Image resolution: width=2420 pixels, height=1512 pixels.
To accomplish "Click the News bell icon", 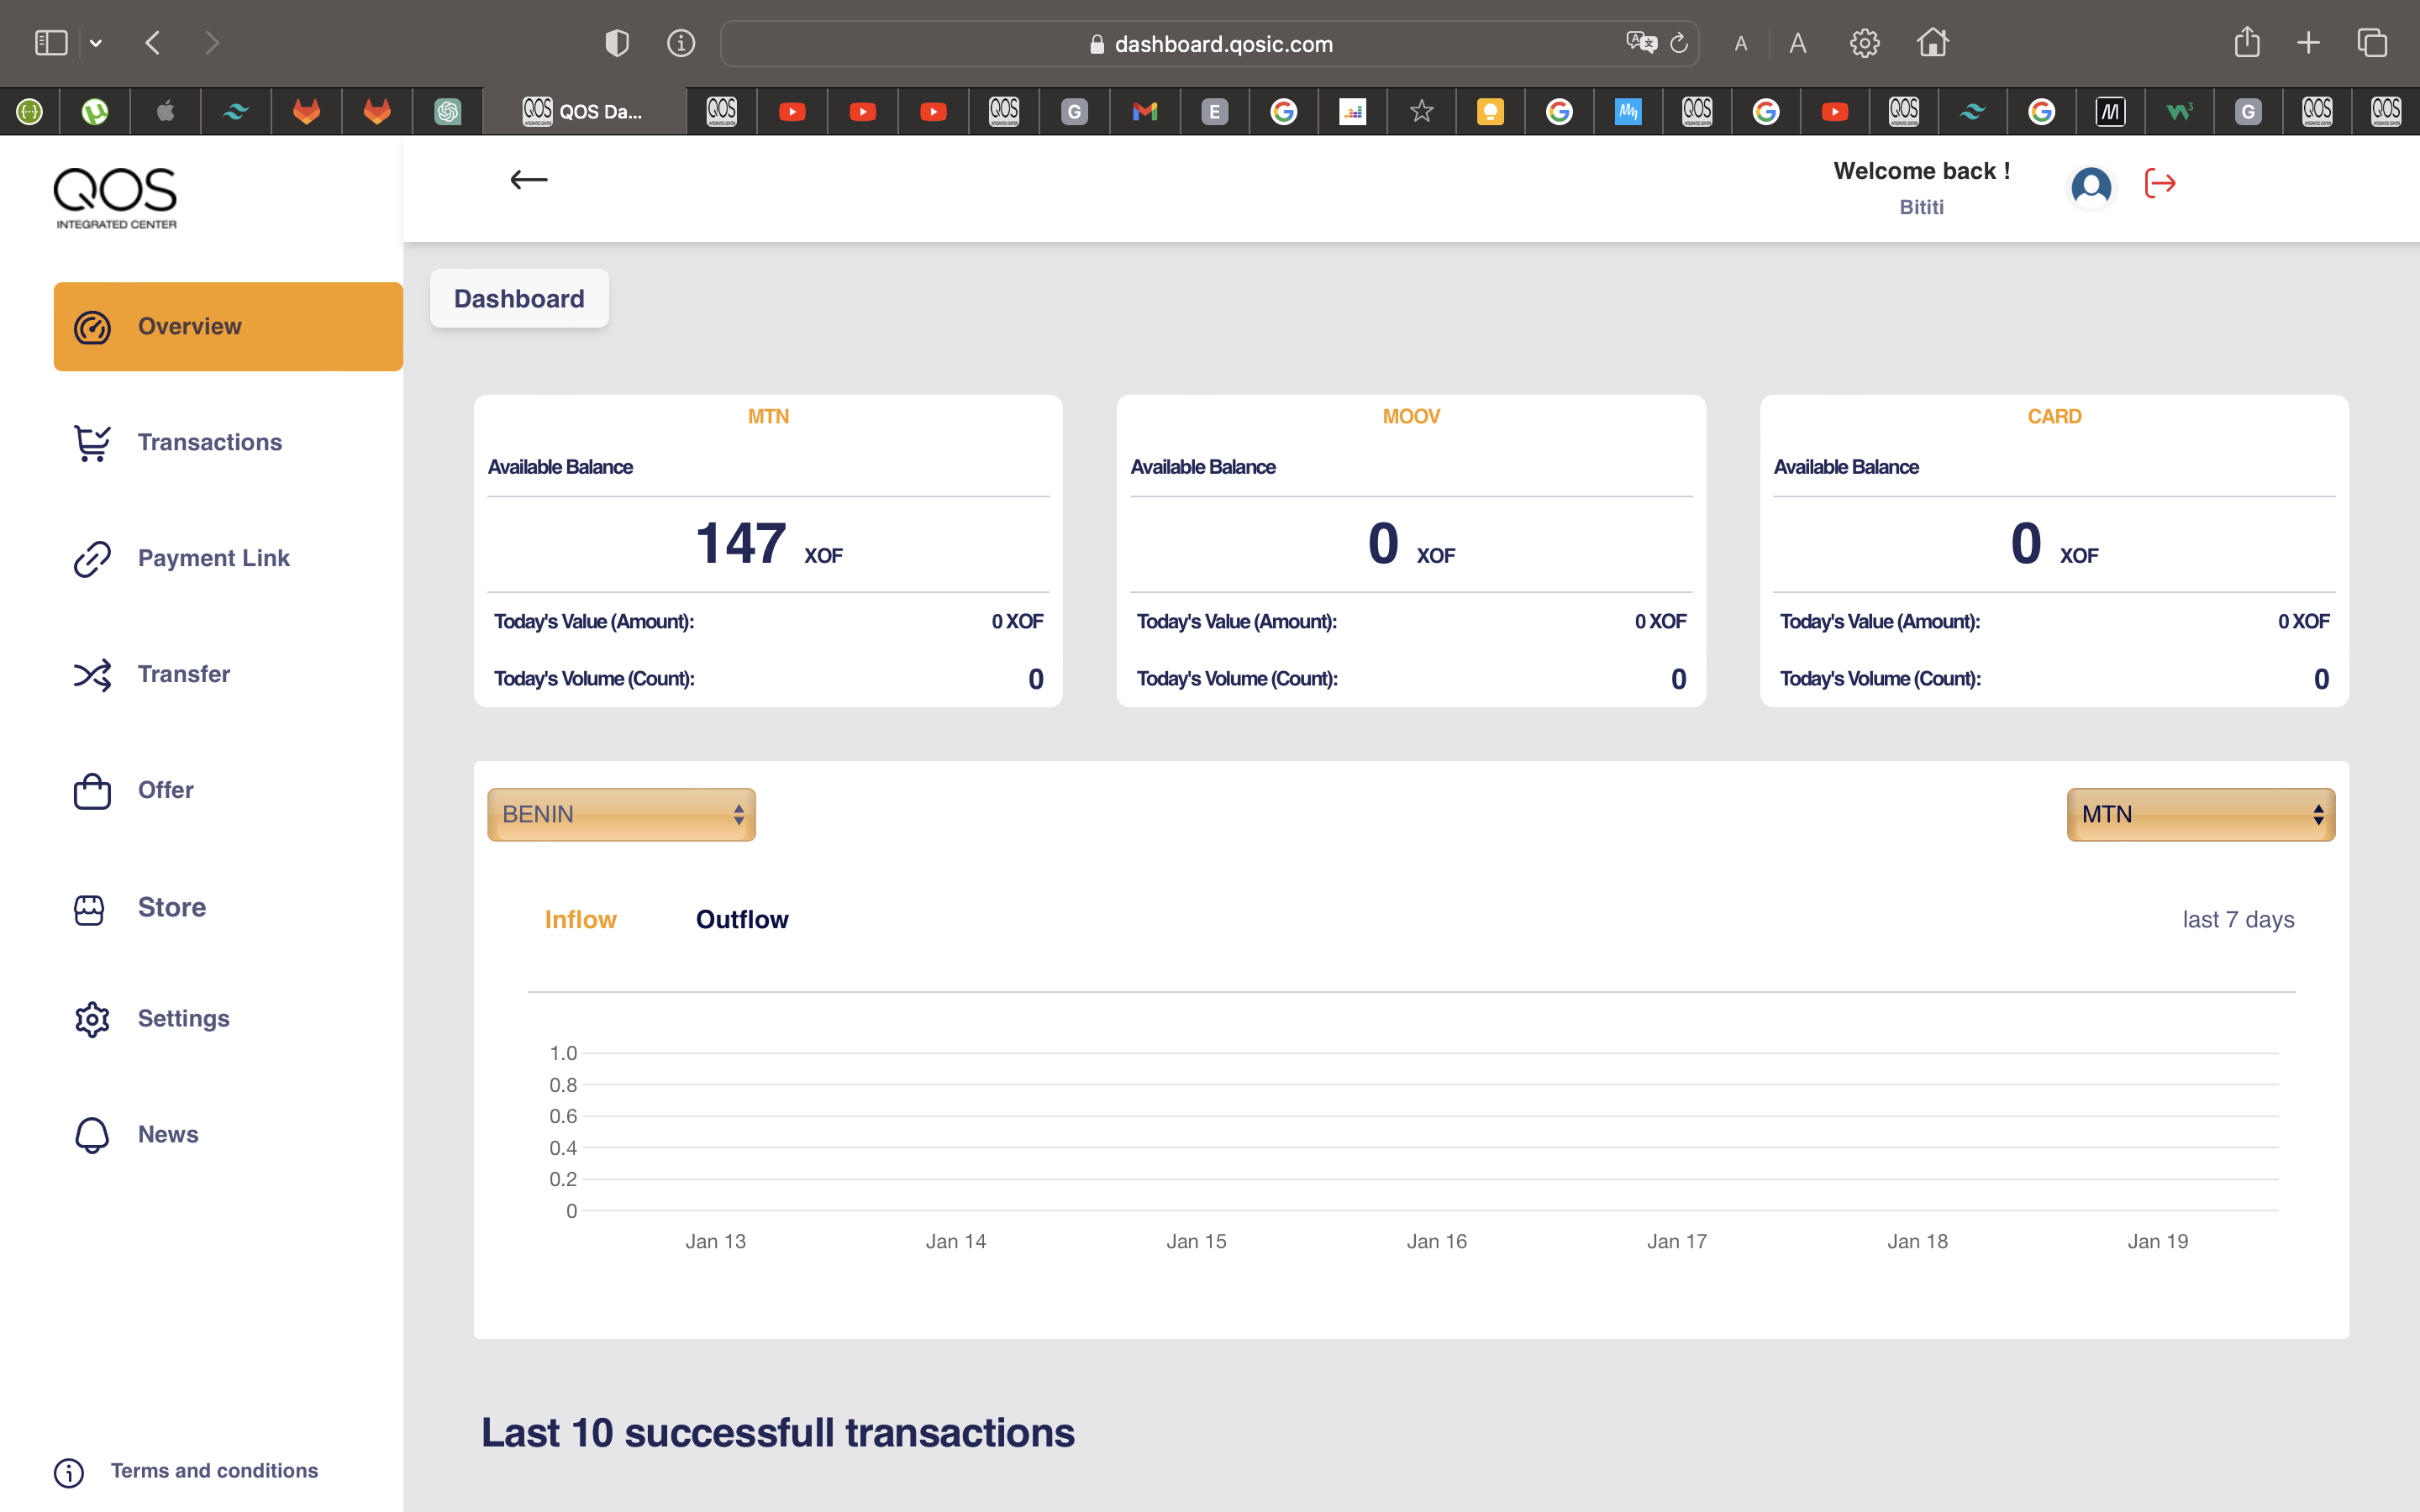I will pos(92,1135).
